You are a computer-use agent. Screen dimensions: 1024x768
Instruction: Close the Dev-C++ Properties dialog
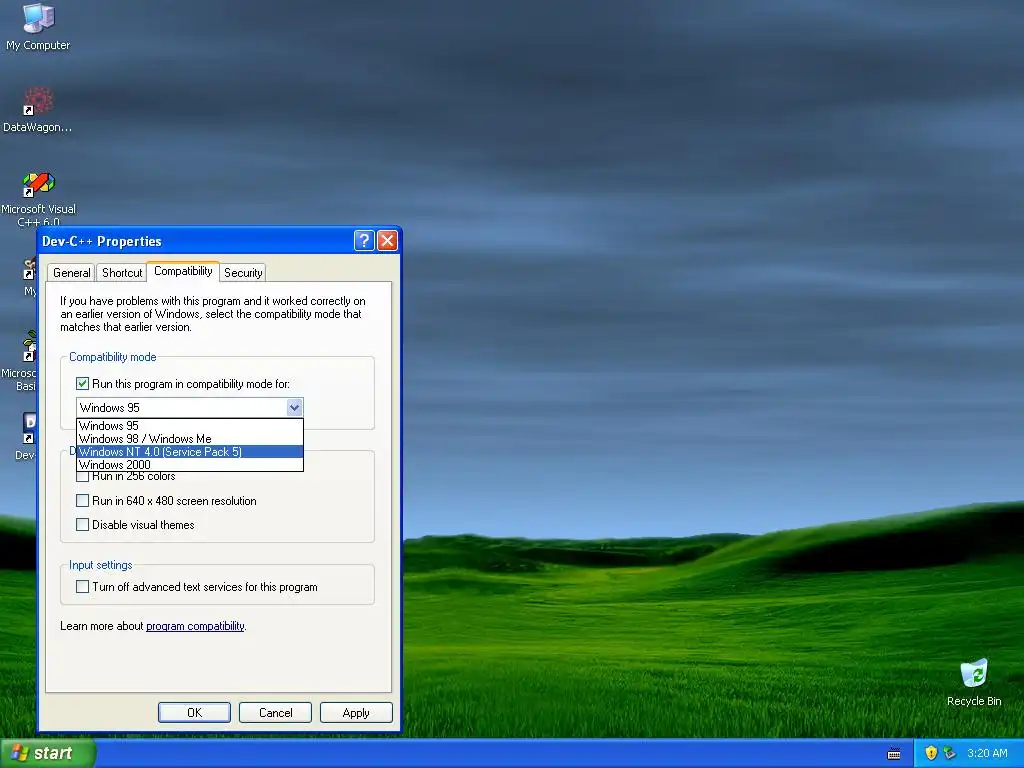[387, 241]
